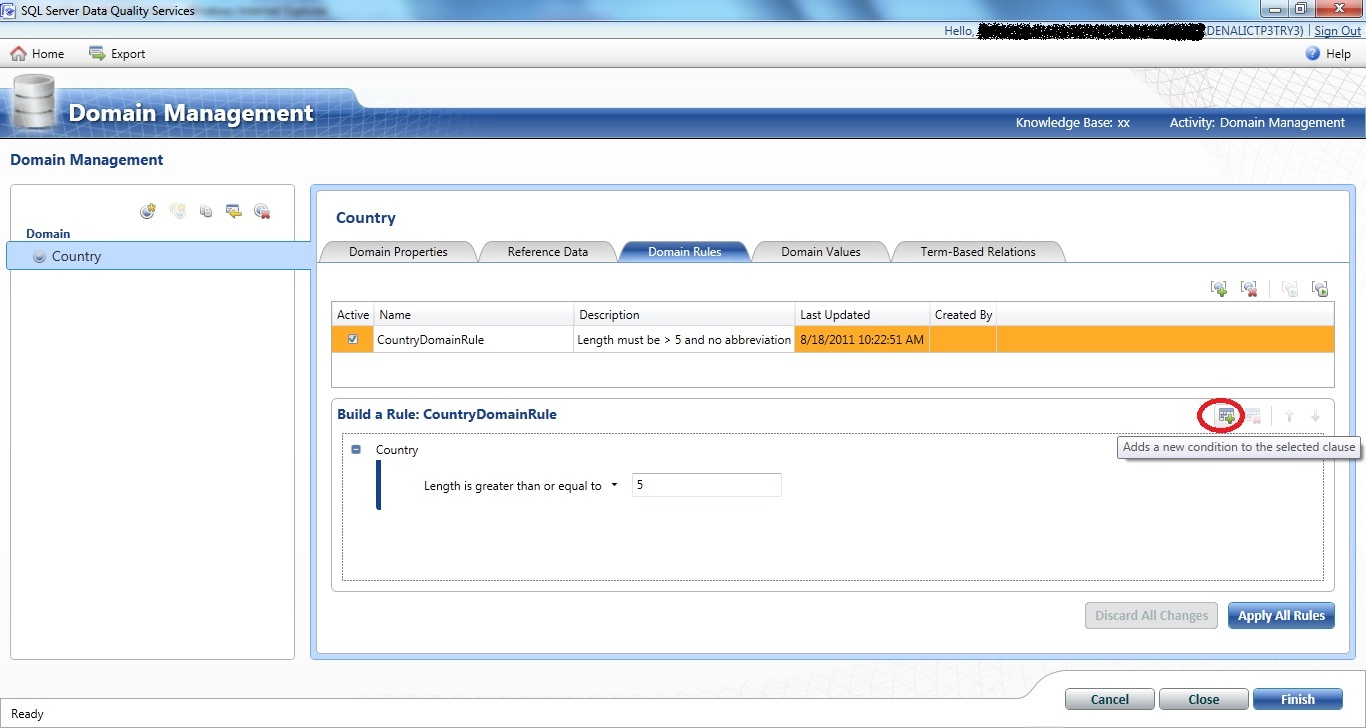The image size is (1366, 728).
Task: Click the Sign Out link
Action: (x=1338, y=31)
